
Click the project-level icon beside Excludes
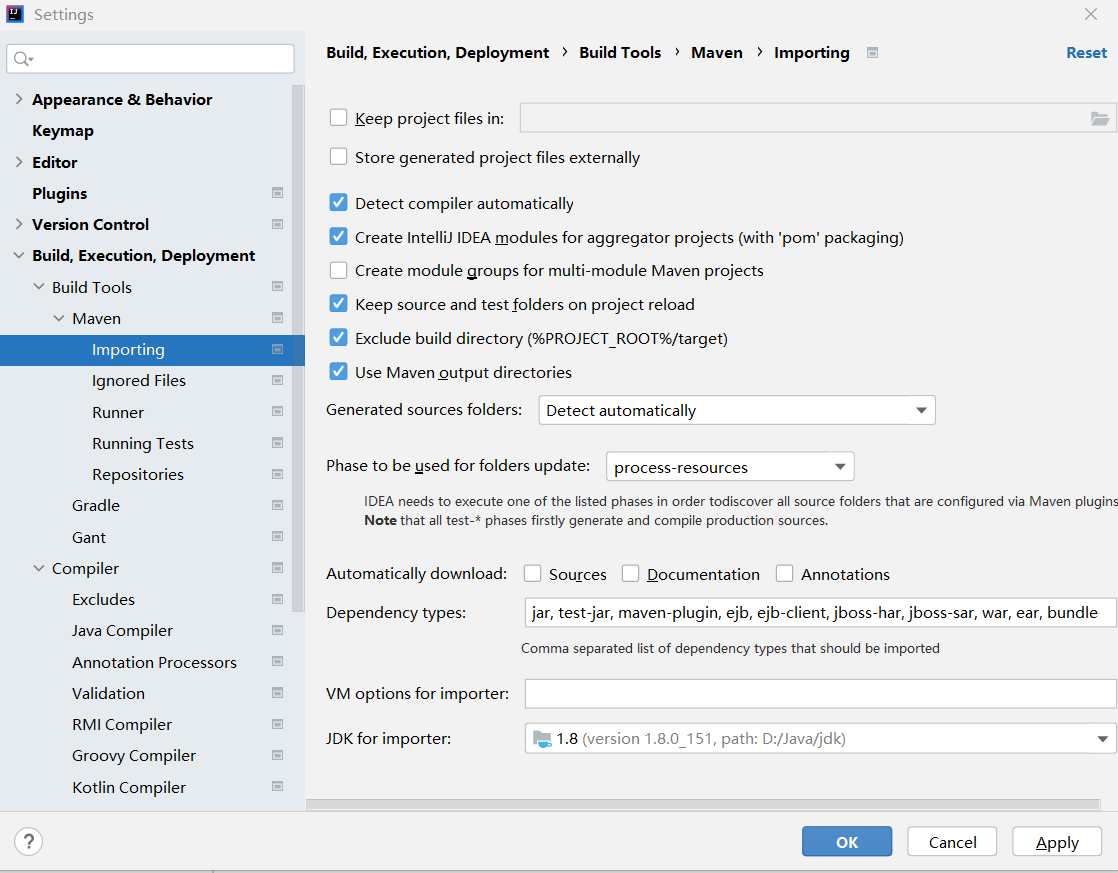click(277, 599)
